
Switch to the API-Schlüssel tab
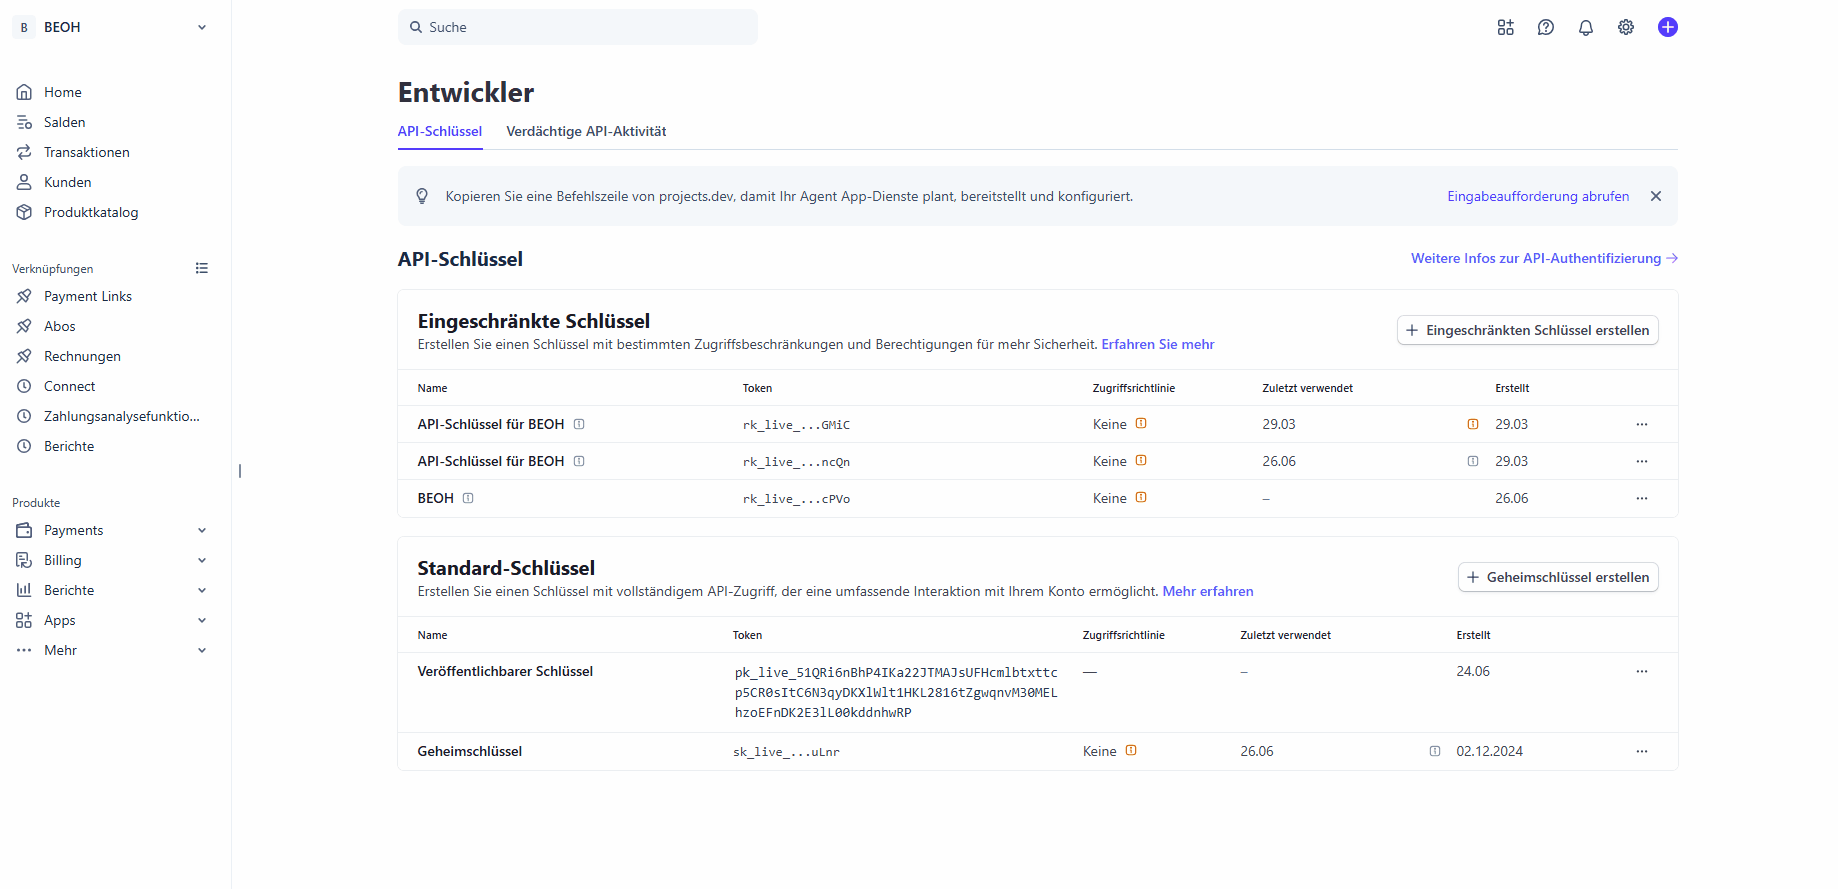[440, 131]
